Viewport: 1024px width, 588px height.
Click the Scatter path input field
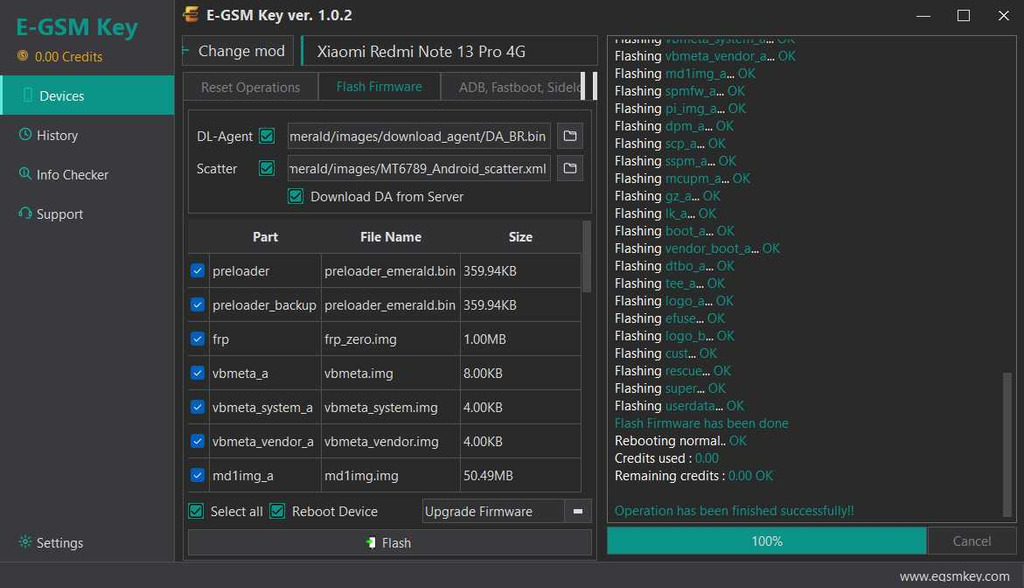pos(419,169)
